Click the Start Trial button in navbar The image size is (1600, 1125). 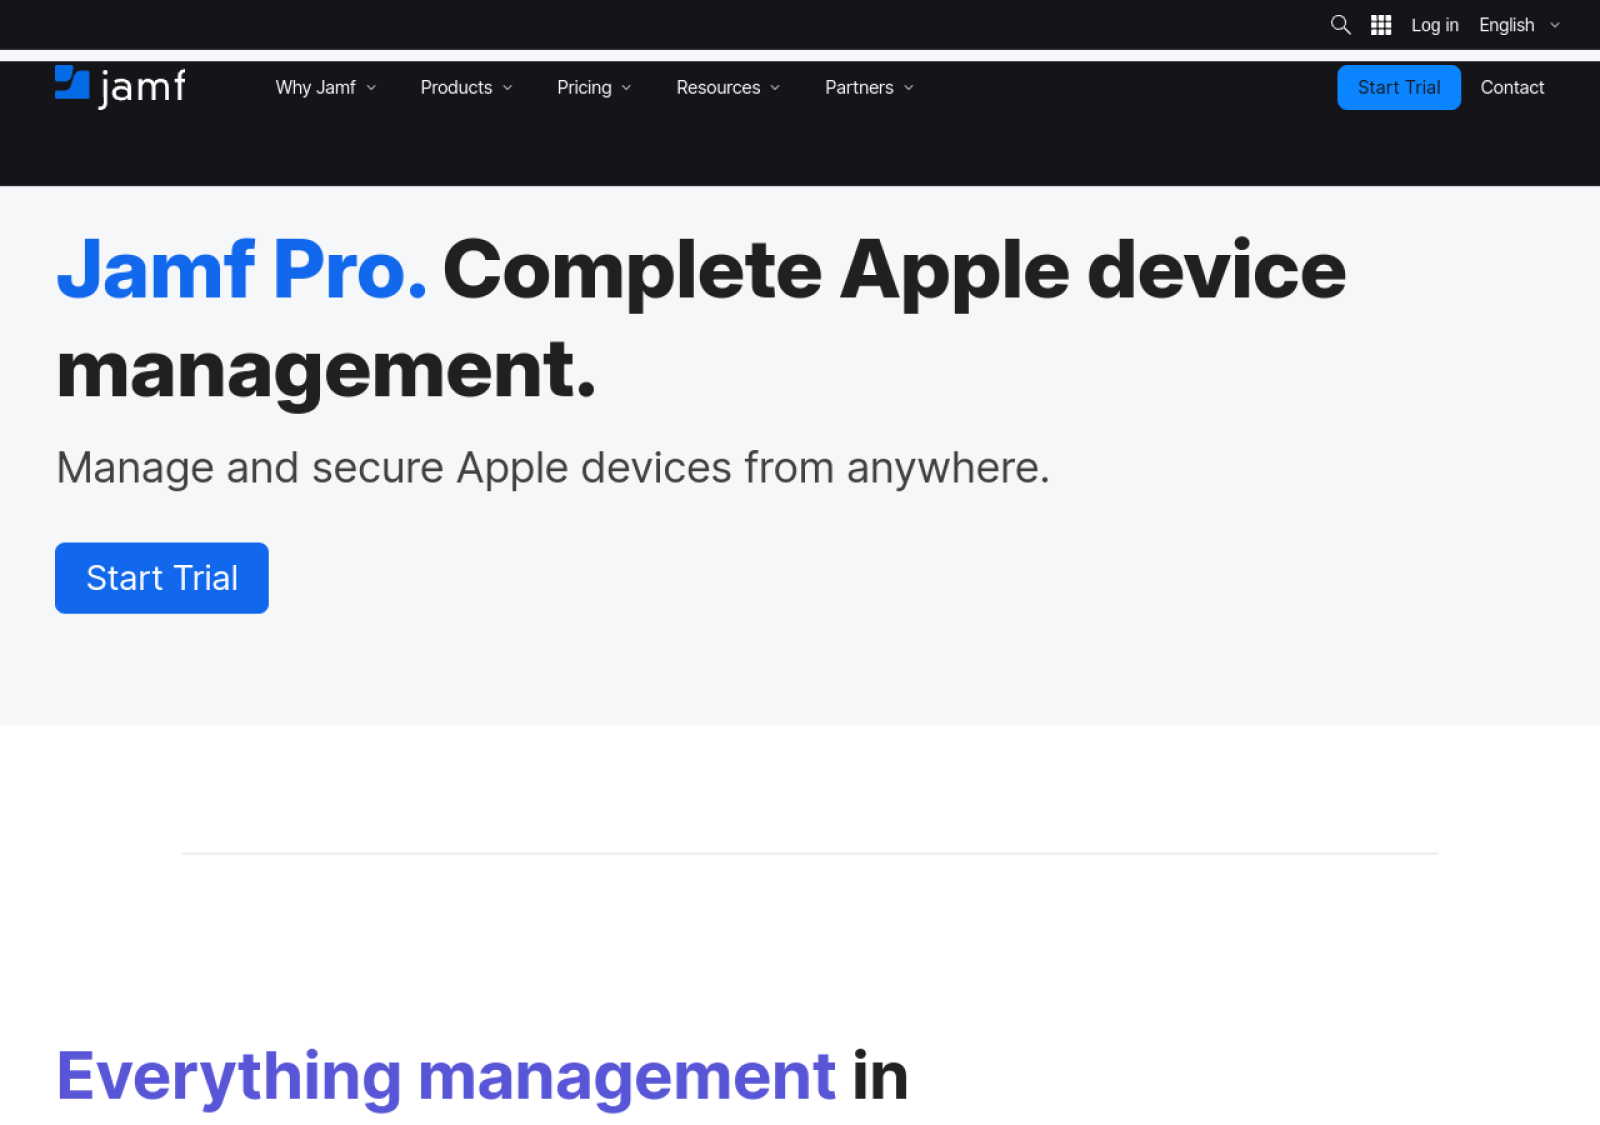1399,88
